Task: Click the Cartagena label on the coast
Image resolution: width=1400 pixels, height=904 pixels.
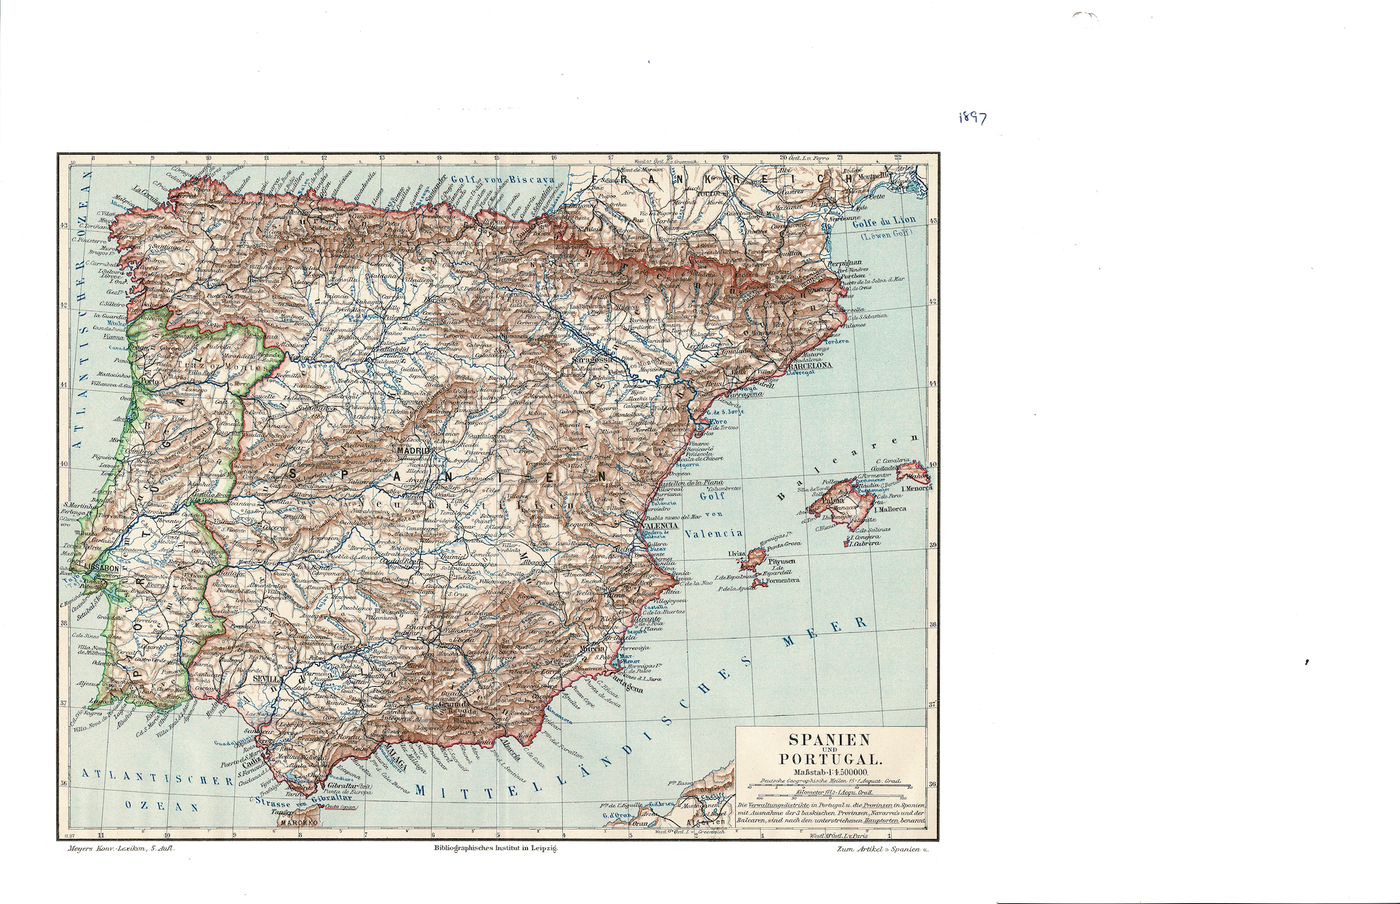Action: [626, 686]
